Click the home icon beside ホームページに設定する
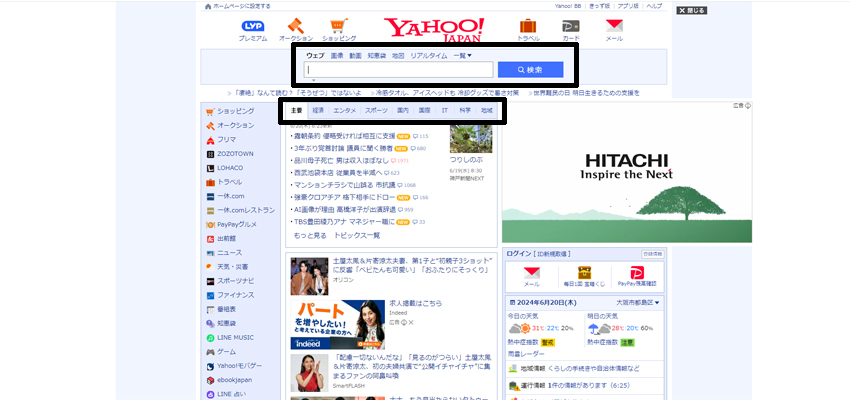This screenshot has height=400, width=850. tap(208, 7)
